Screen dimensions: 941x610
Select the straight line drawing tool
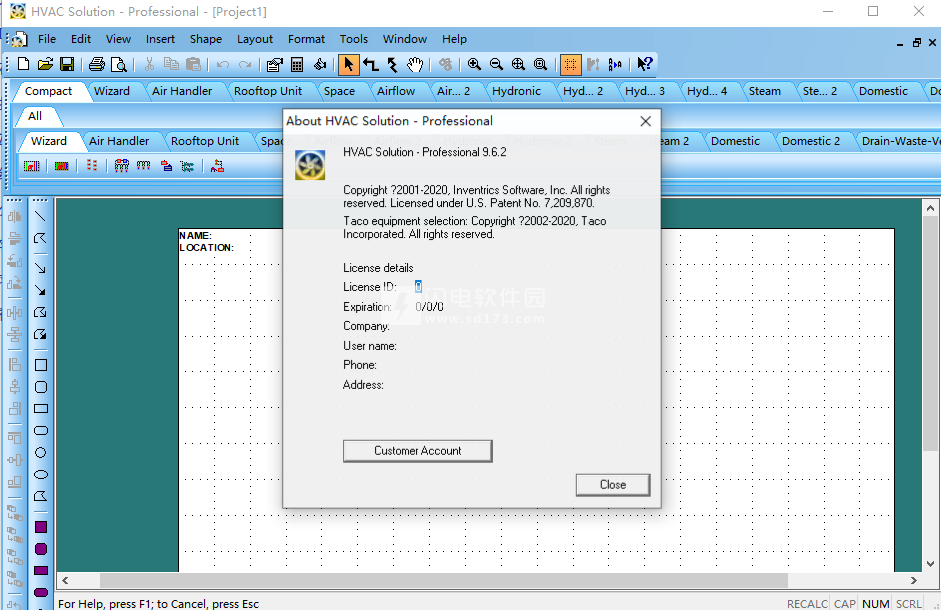40,216
